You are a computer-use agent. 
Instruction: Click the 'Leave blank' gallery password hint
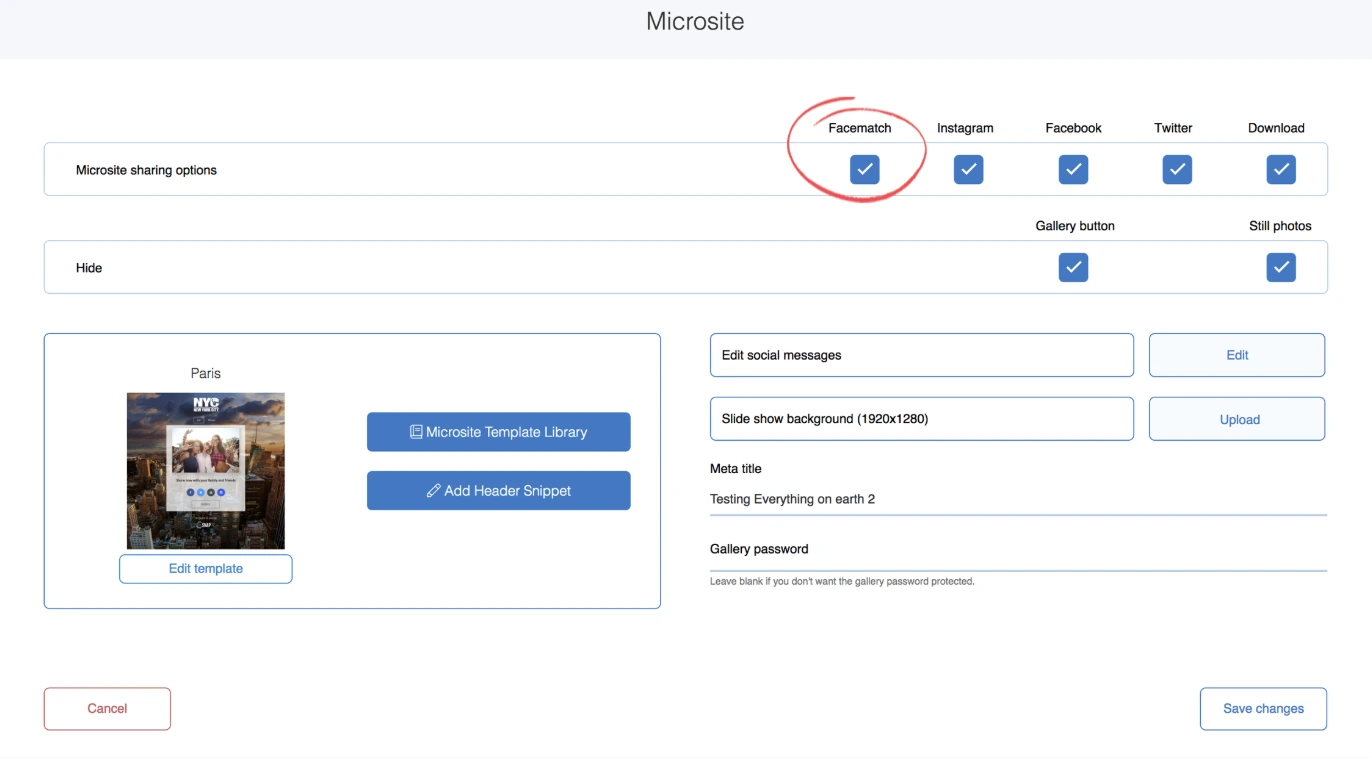(842, 581)
